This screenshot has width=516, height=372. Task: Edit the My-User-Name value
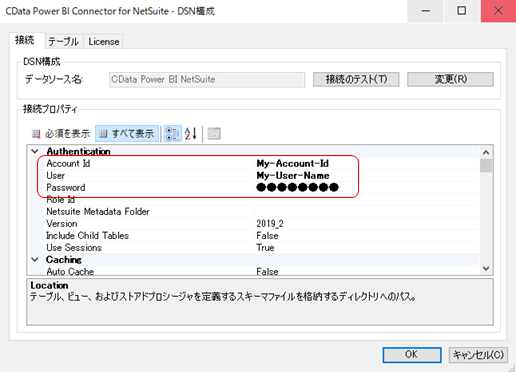(x=293, y=175)
